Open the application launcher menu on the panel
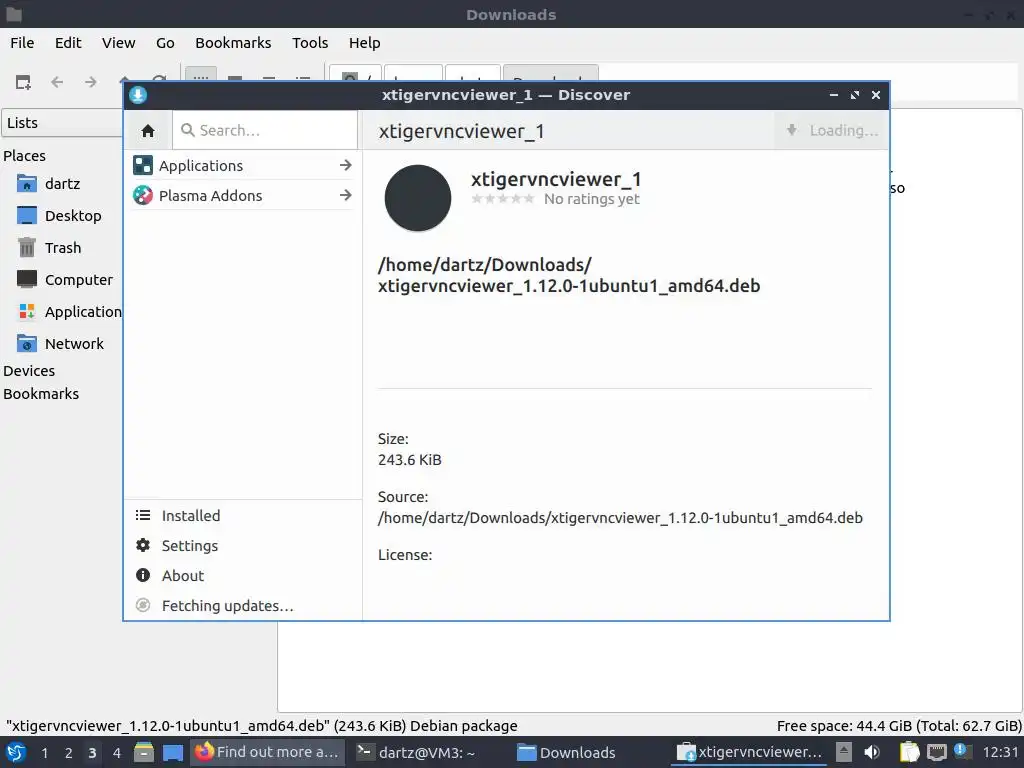 (16, 752)
